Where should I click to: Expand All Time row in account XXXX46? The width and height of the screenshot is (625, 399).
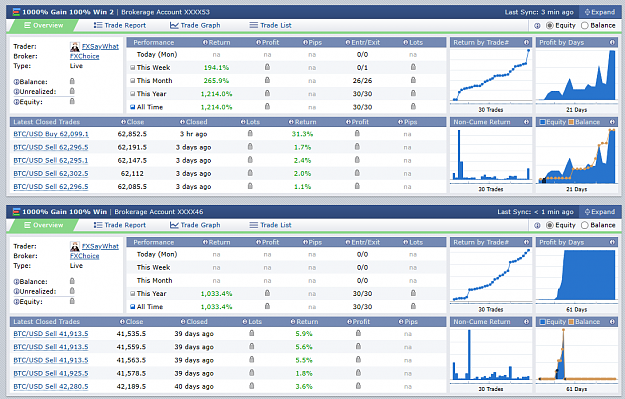click(x=133, y=307)
